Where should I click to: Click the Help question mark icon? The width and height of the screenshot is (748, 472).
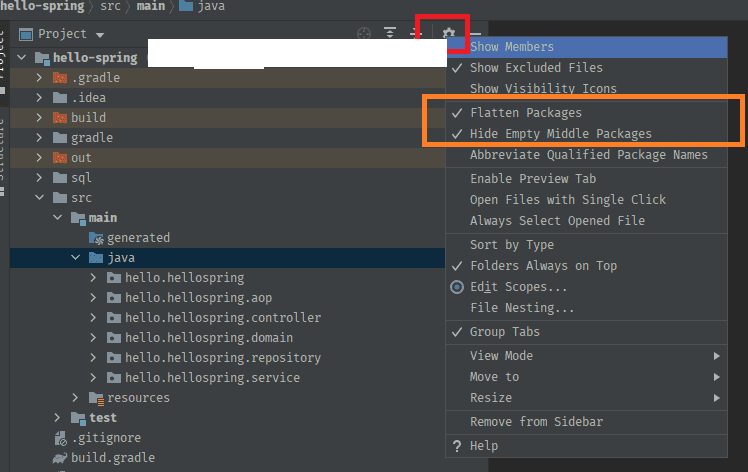coord(457,446)
